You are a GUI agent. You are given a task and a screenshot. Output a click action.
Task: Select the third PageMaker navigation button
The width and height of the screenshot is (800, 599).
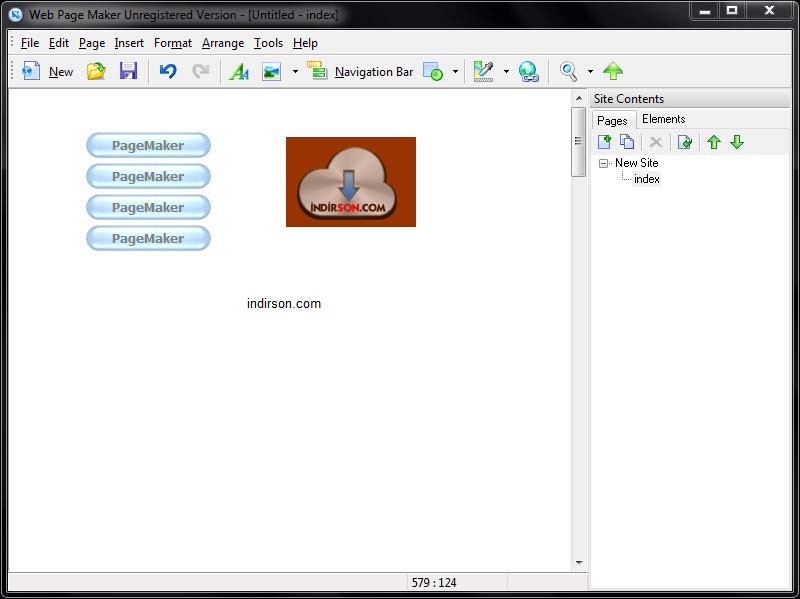click(148, 207)
